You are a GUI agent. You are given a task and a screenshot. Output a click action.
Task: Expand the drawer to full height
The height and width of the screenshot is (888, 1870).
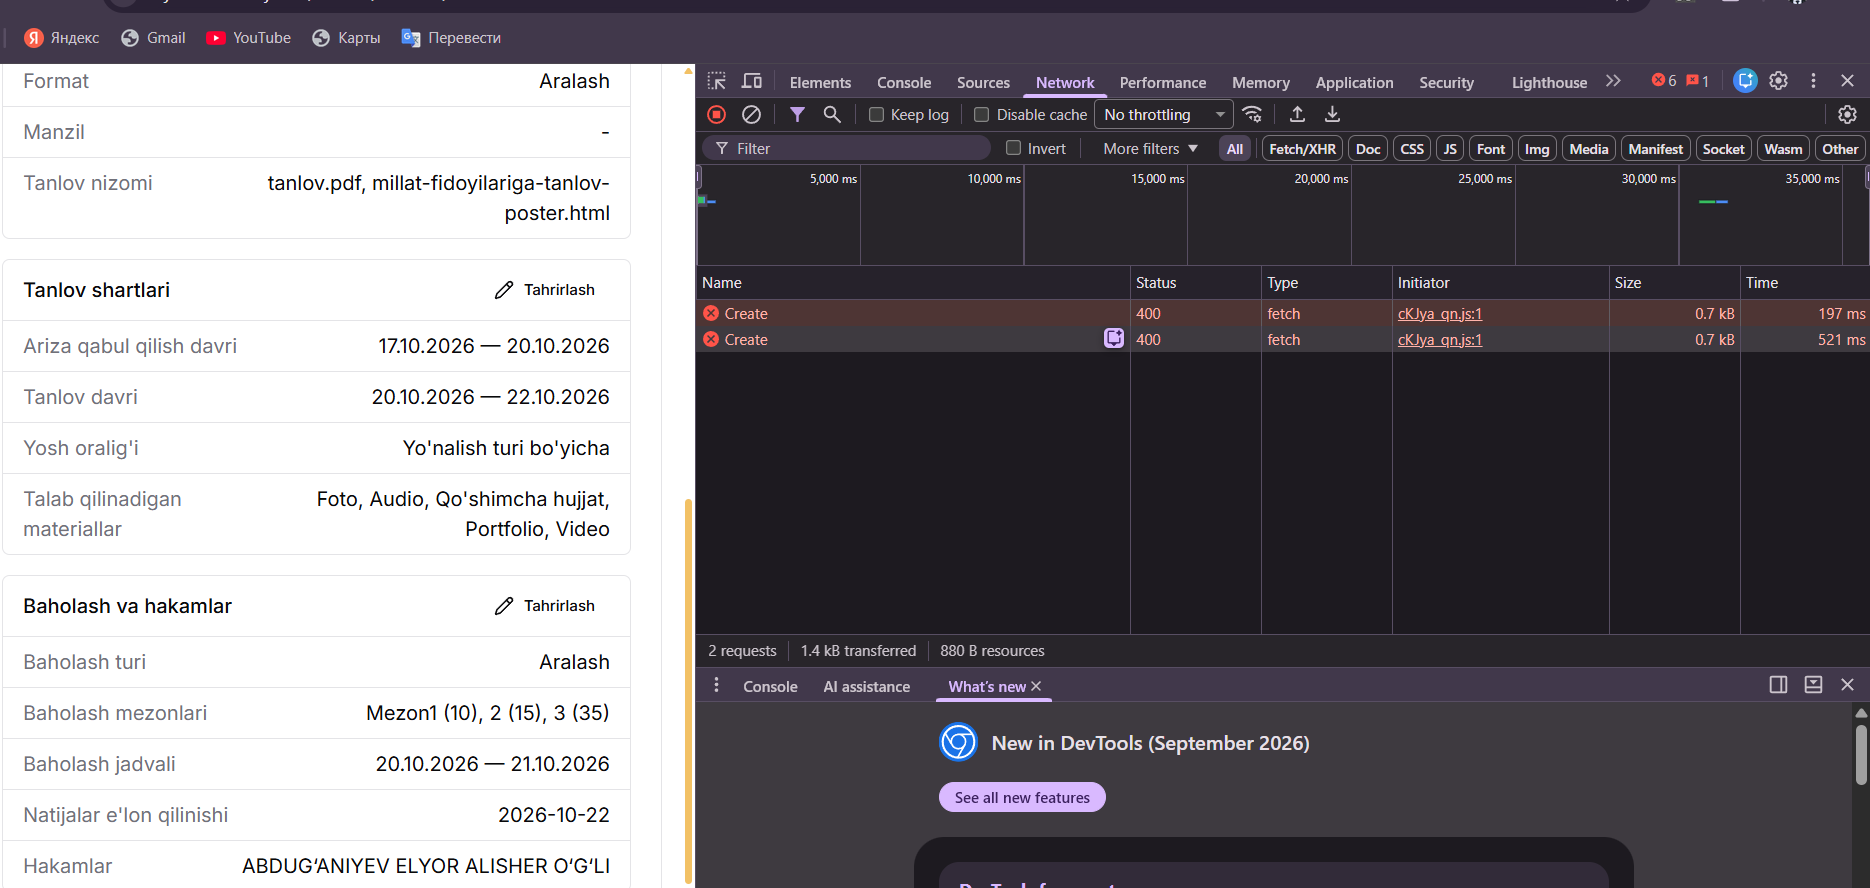pos(1813,685)
